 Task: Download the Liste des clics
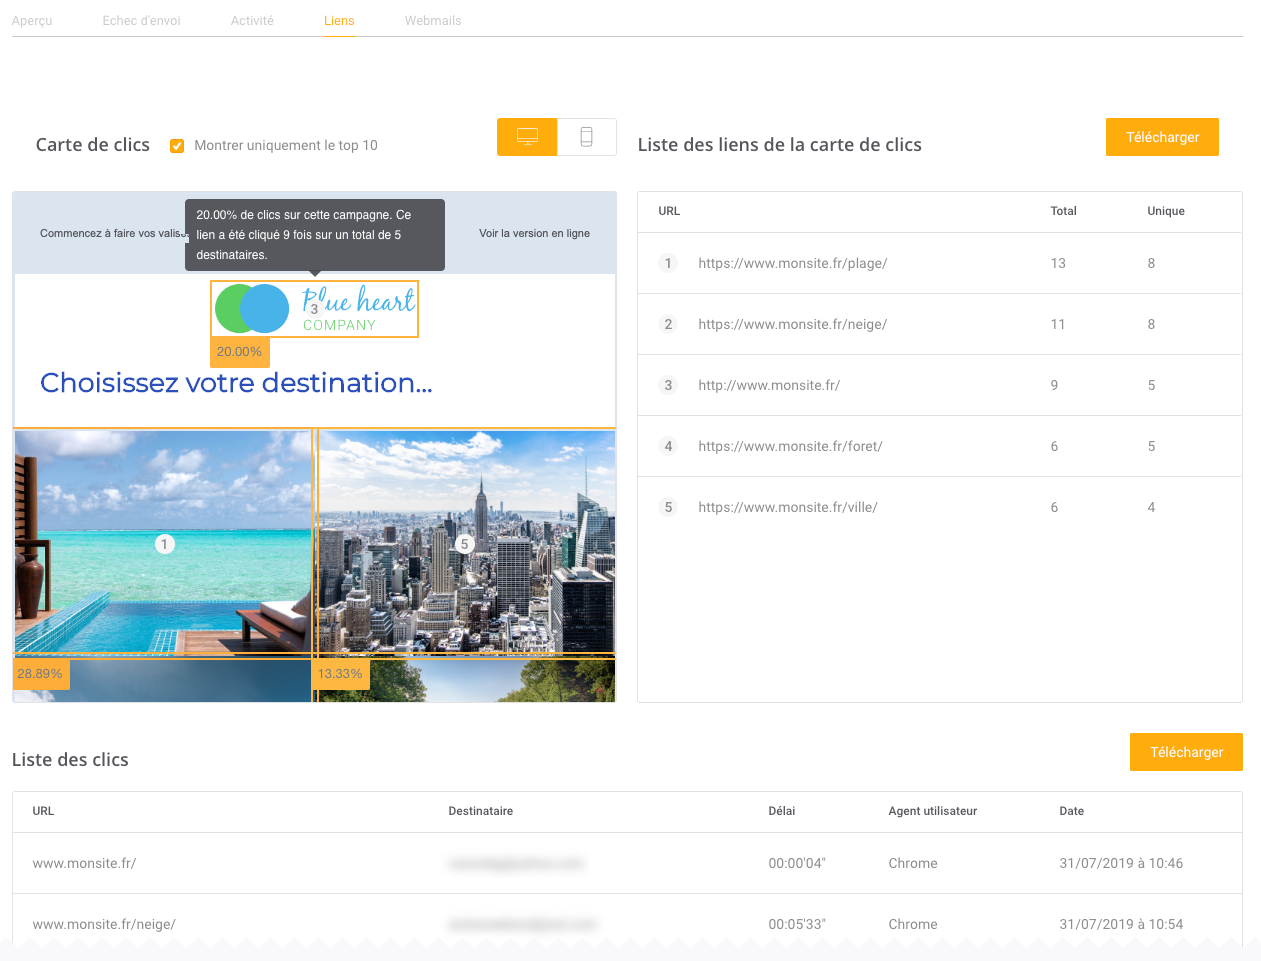pos(1186,752)
